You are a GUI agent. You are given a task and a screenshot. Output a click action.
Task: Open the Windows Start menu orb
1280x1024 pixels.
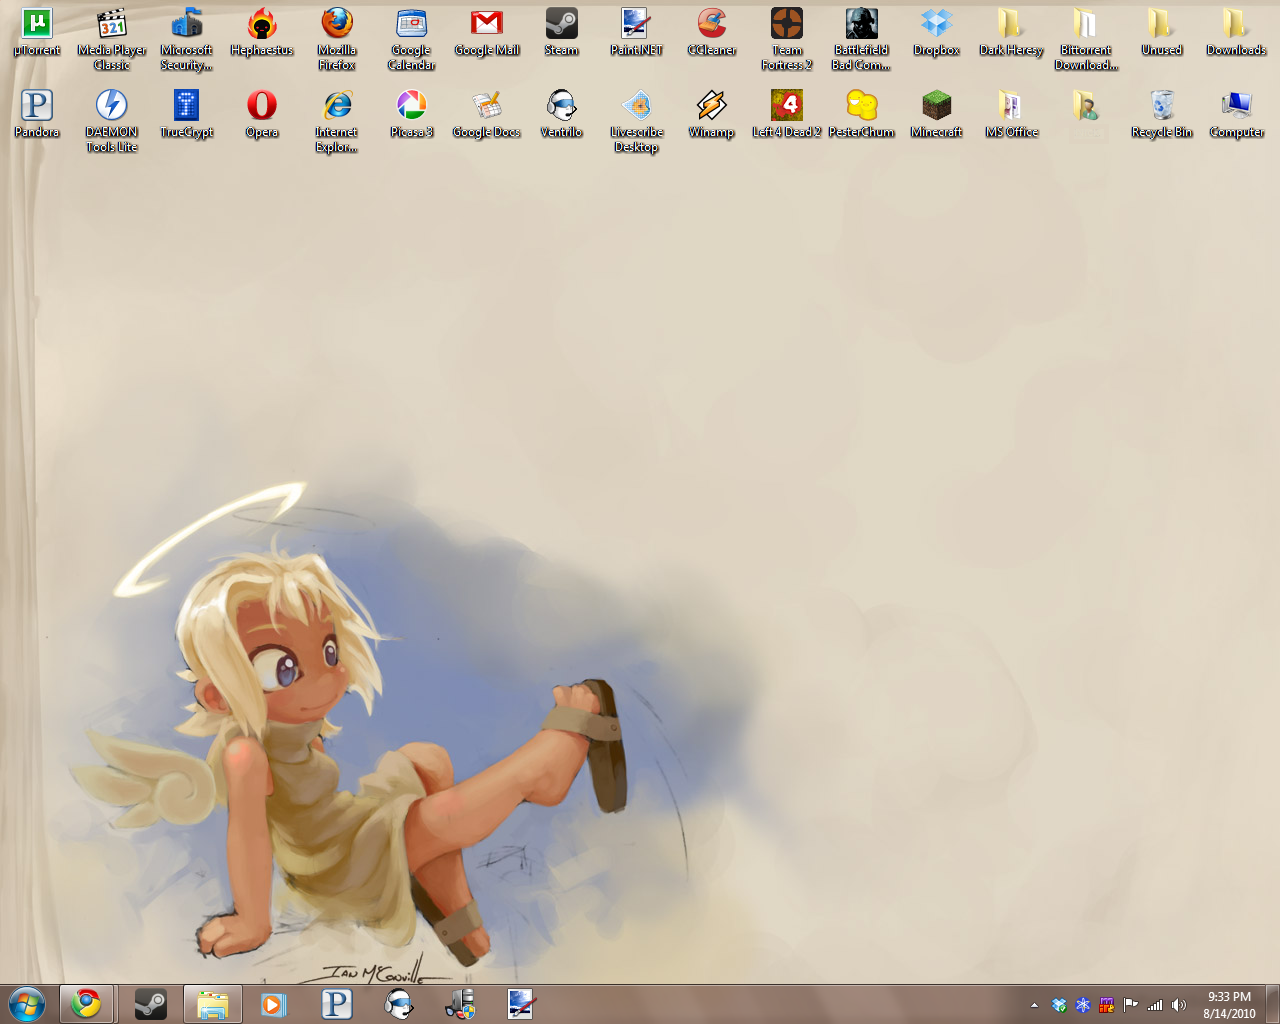point(27,1004)
